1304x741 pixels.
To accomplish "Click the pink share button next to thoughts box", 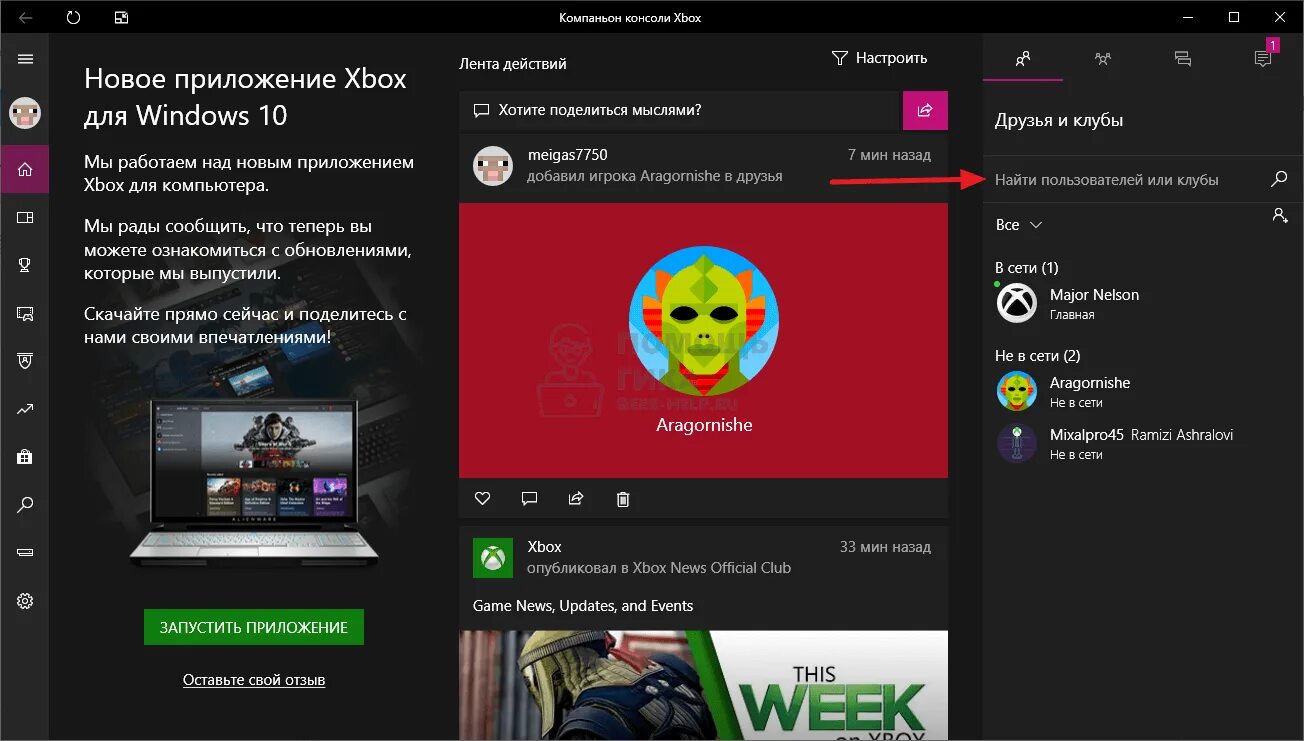I will 925,110.
